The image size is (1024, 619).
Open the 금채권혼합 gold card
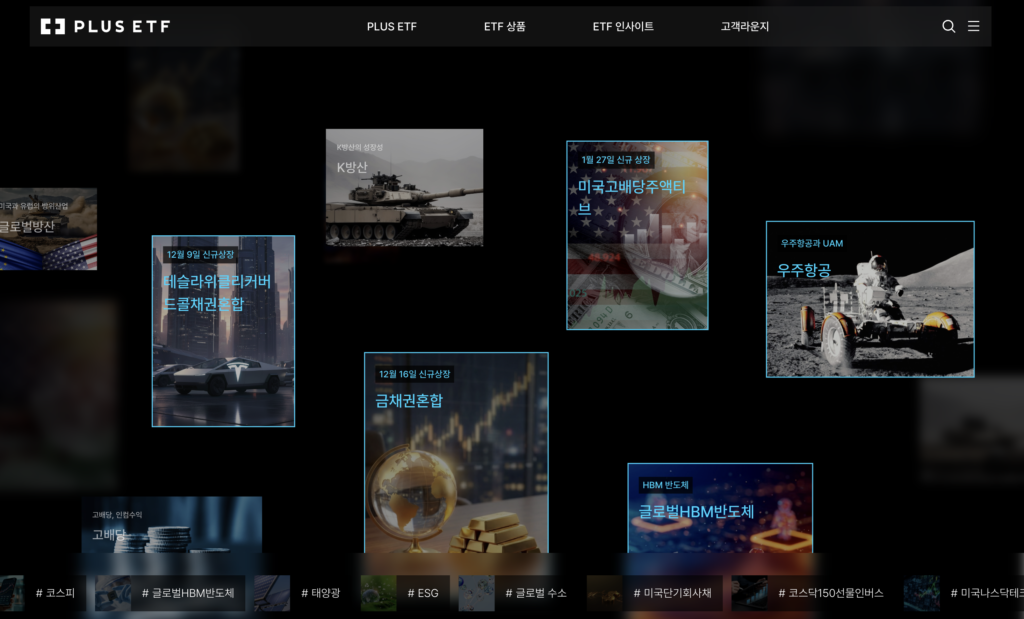(456, 453)
